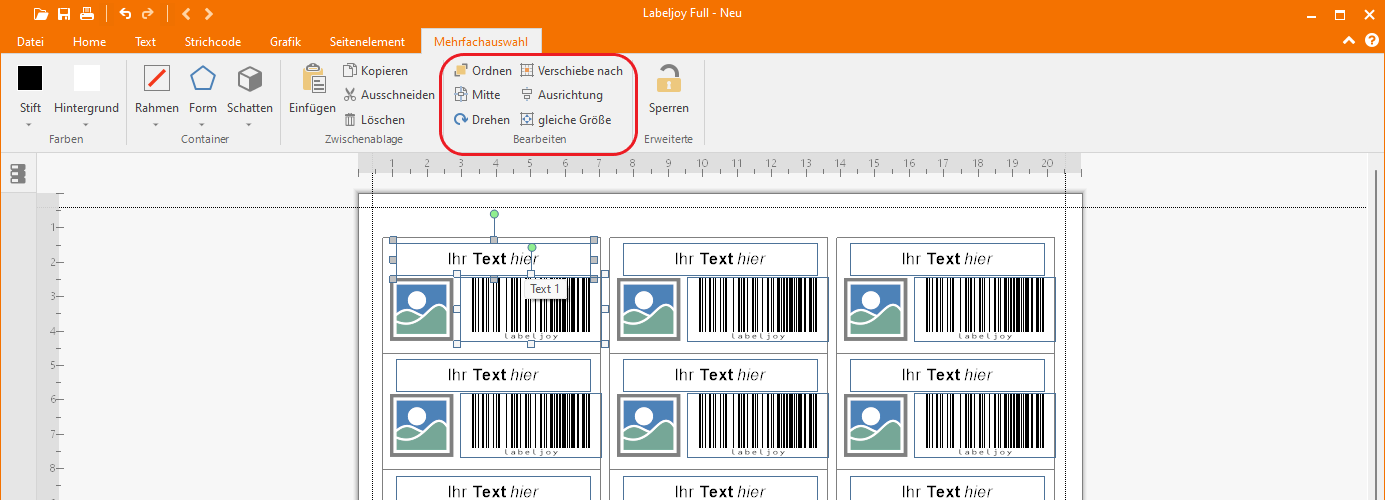Image resolution: width=1385 pixels, height=500 pixels.
Task: Click the Drehen rotate button
Action: [x=482, y=119]
